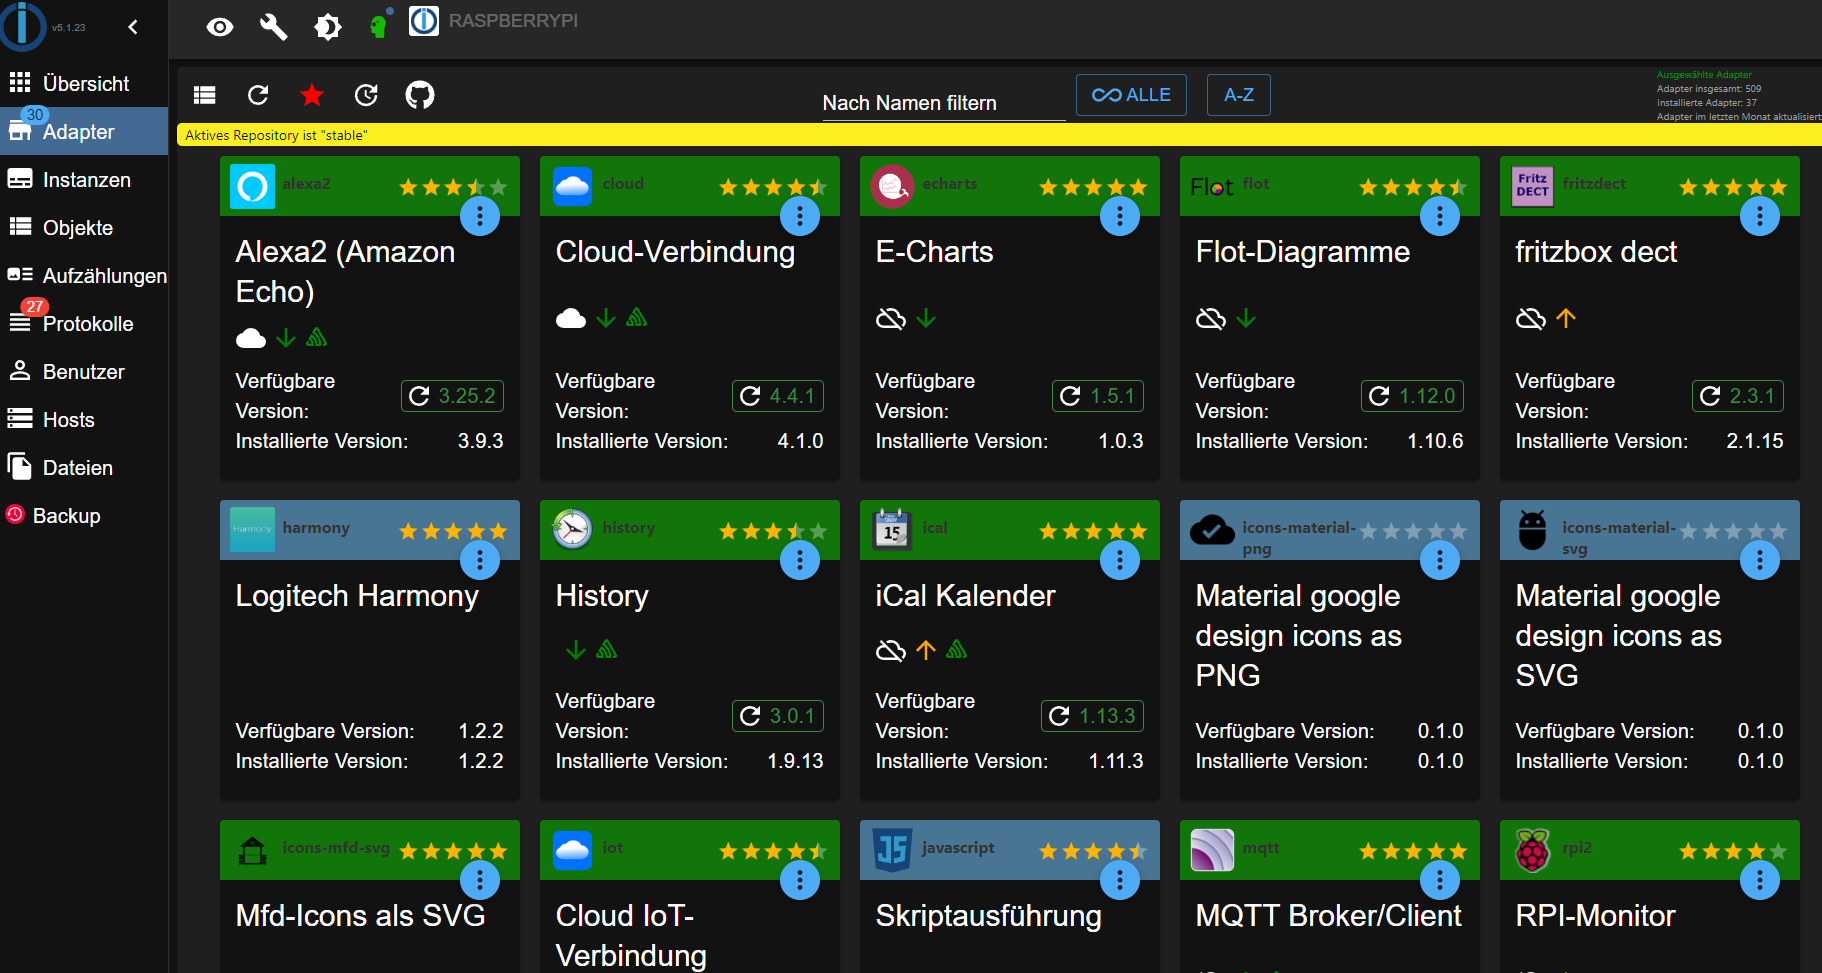Screen dimensions: 1822x973
Task: Update Cloud adapter to version 4.4.1
Action: click(779, 396)
